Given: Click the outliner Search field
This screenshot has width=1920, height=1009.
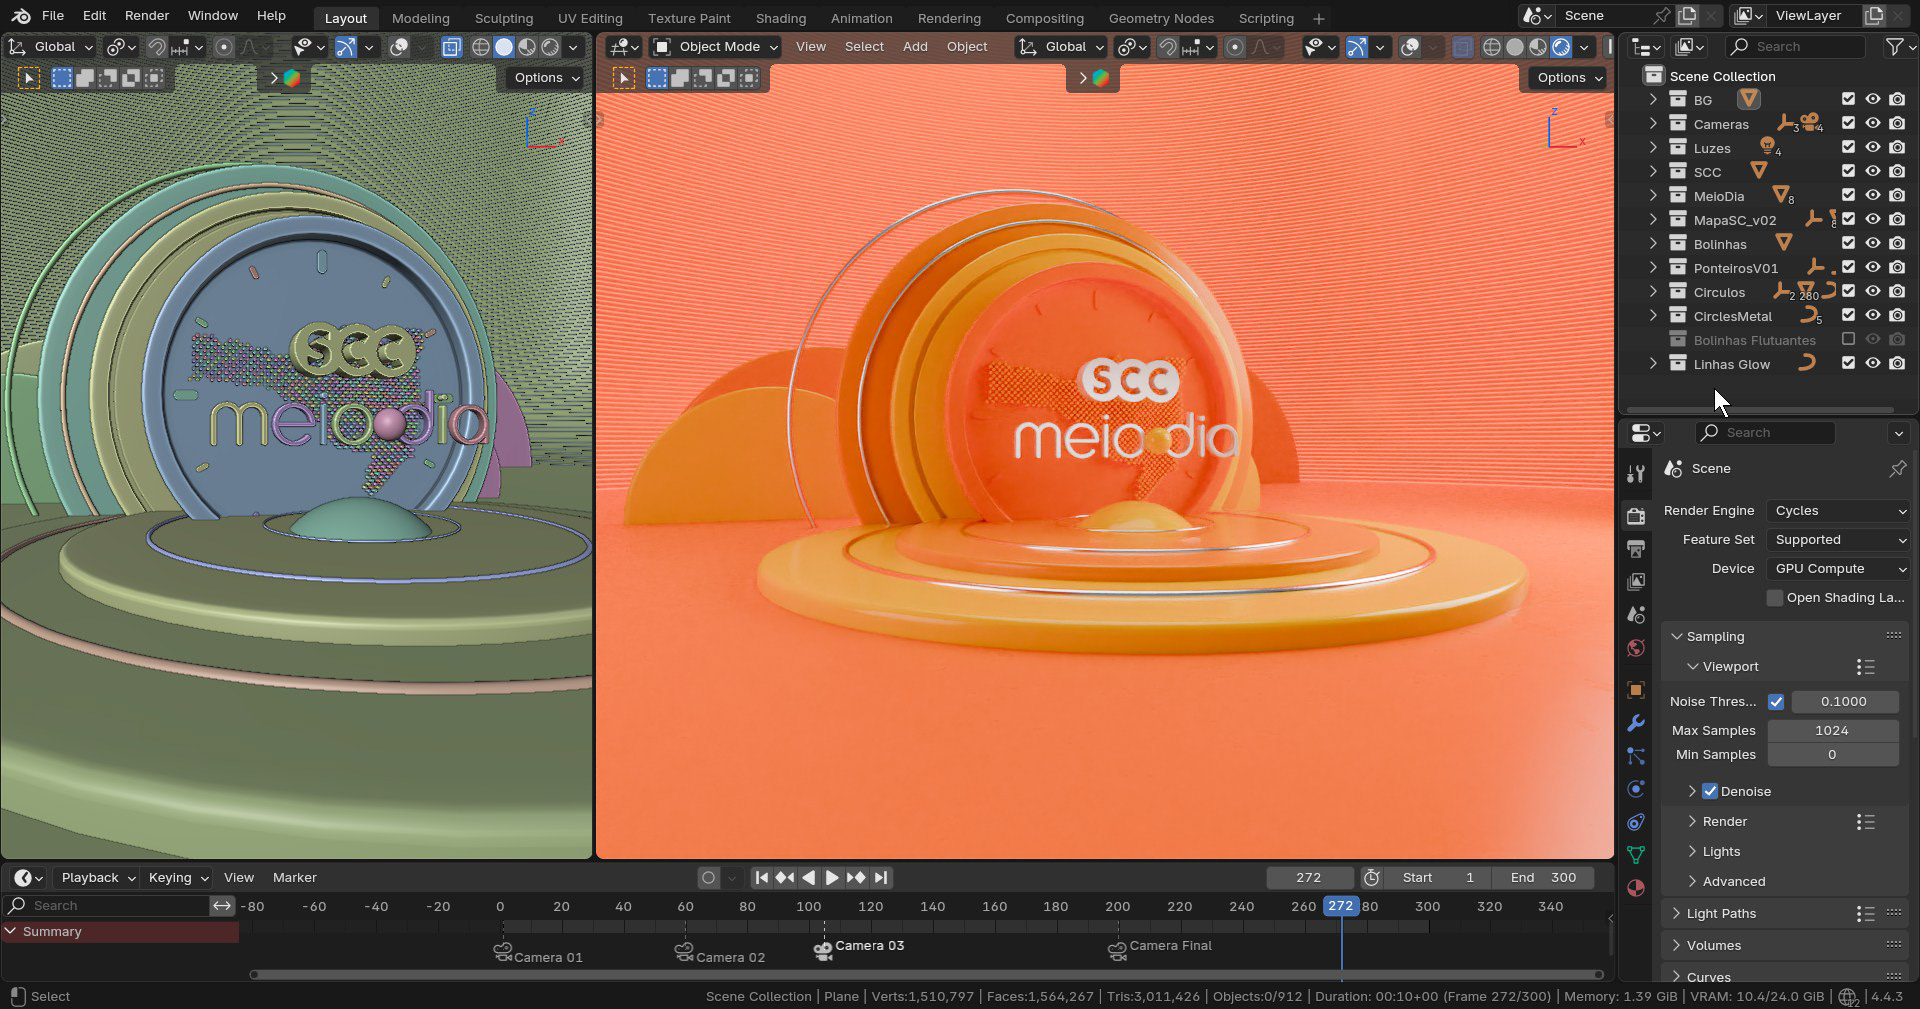Looking at the screenshot, I should [x=1797, y=47].
